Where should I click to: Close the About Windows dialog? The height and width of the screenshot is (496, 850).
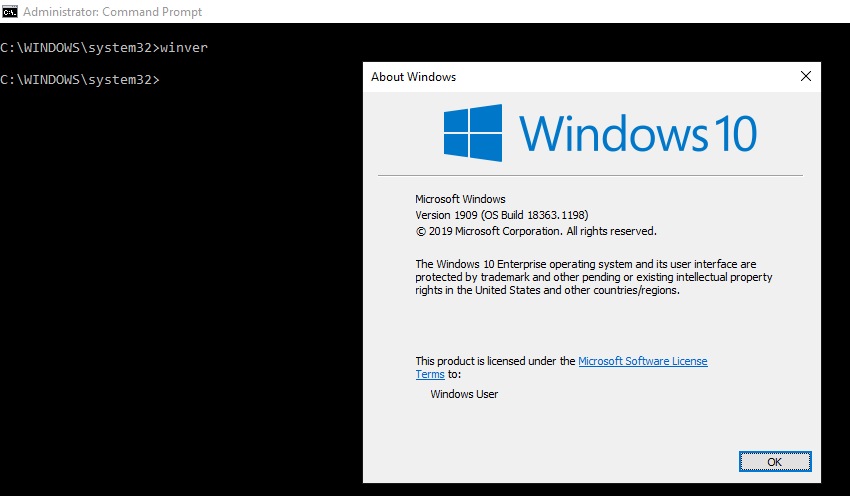click(x=806, y=76)
